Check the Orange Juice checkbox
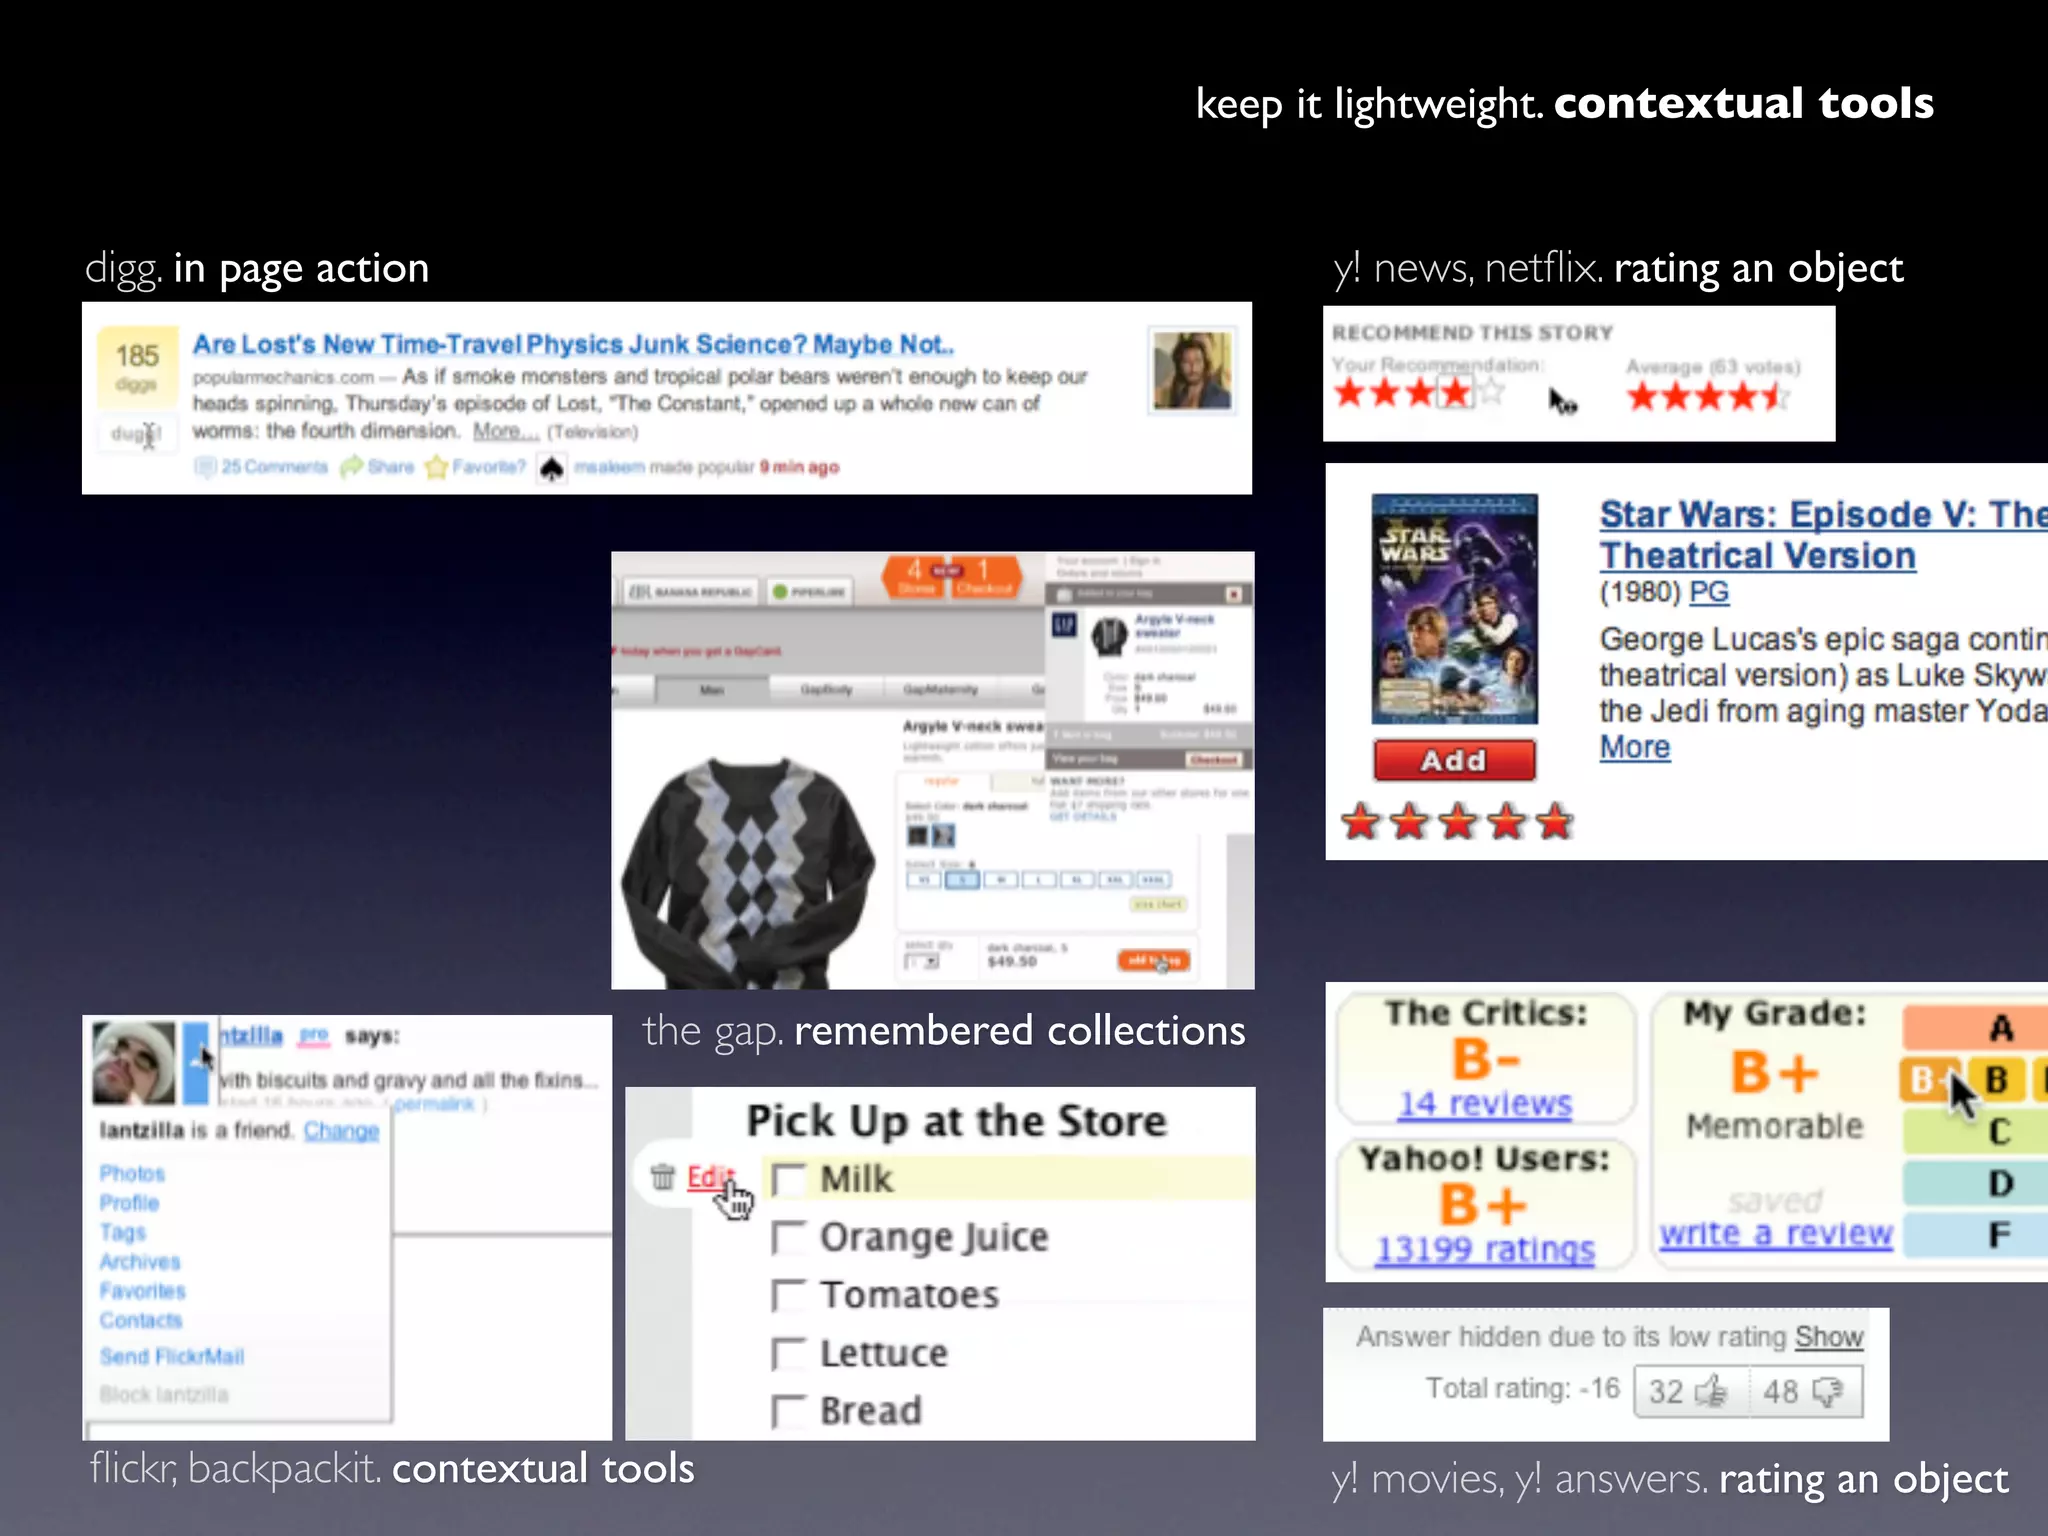This screenshot has height=1536, width=2048. [789, 1237]
